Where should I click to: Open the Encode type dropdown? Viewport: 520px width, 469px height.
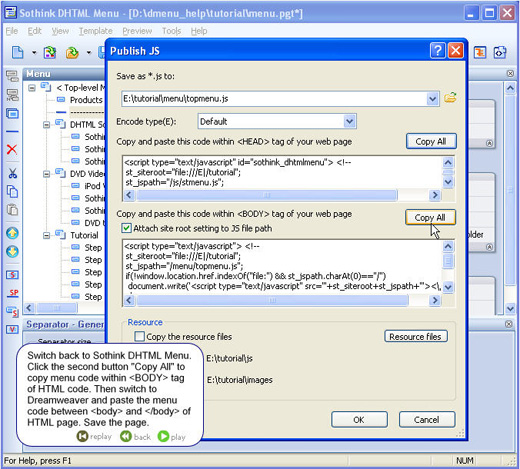[349, 121]
